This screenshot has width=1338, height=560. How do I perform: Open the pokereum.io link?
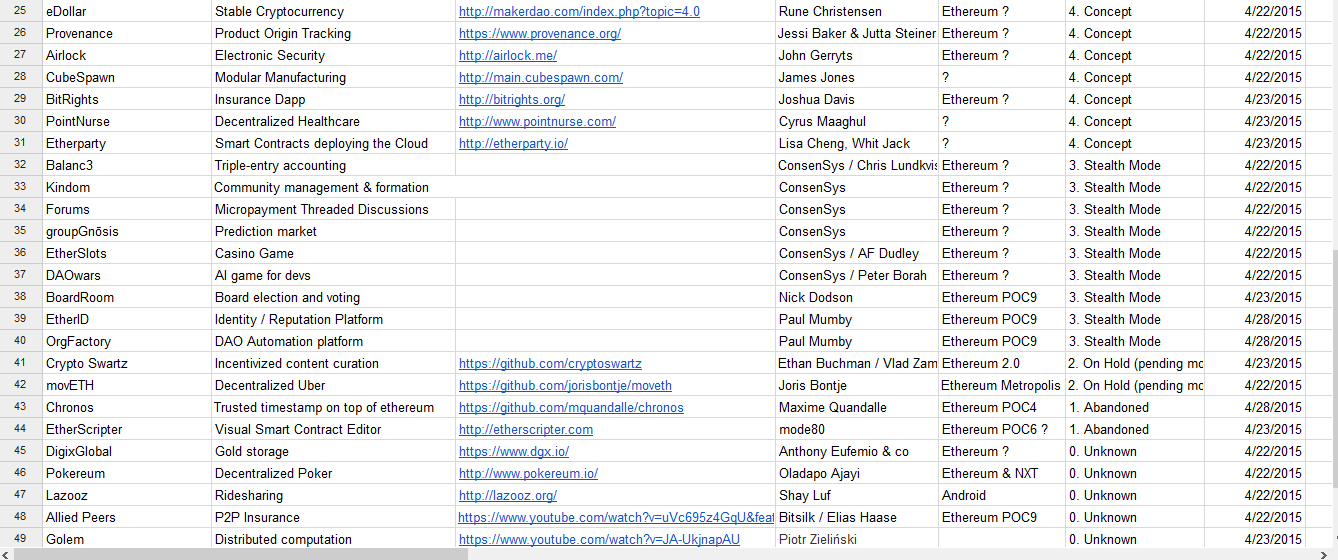click(528, 474)
